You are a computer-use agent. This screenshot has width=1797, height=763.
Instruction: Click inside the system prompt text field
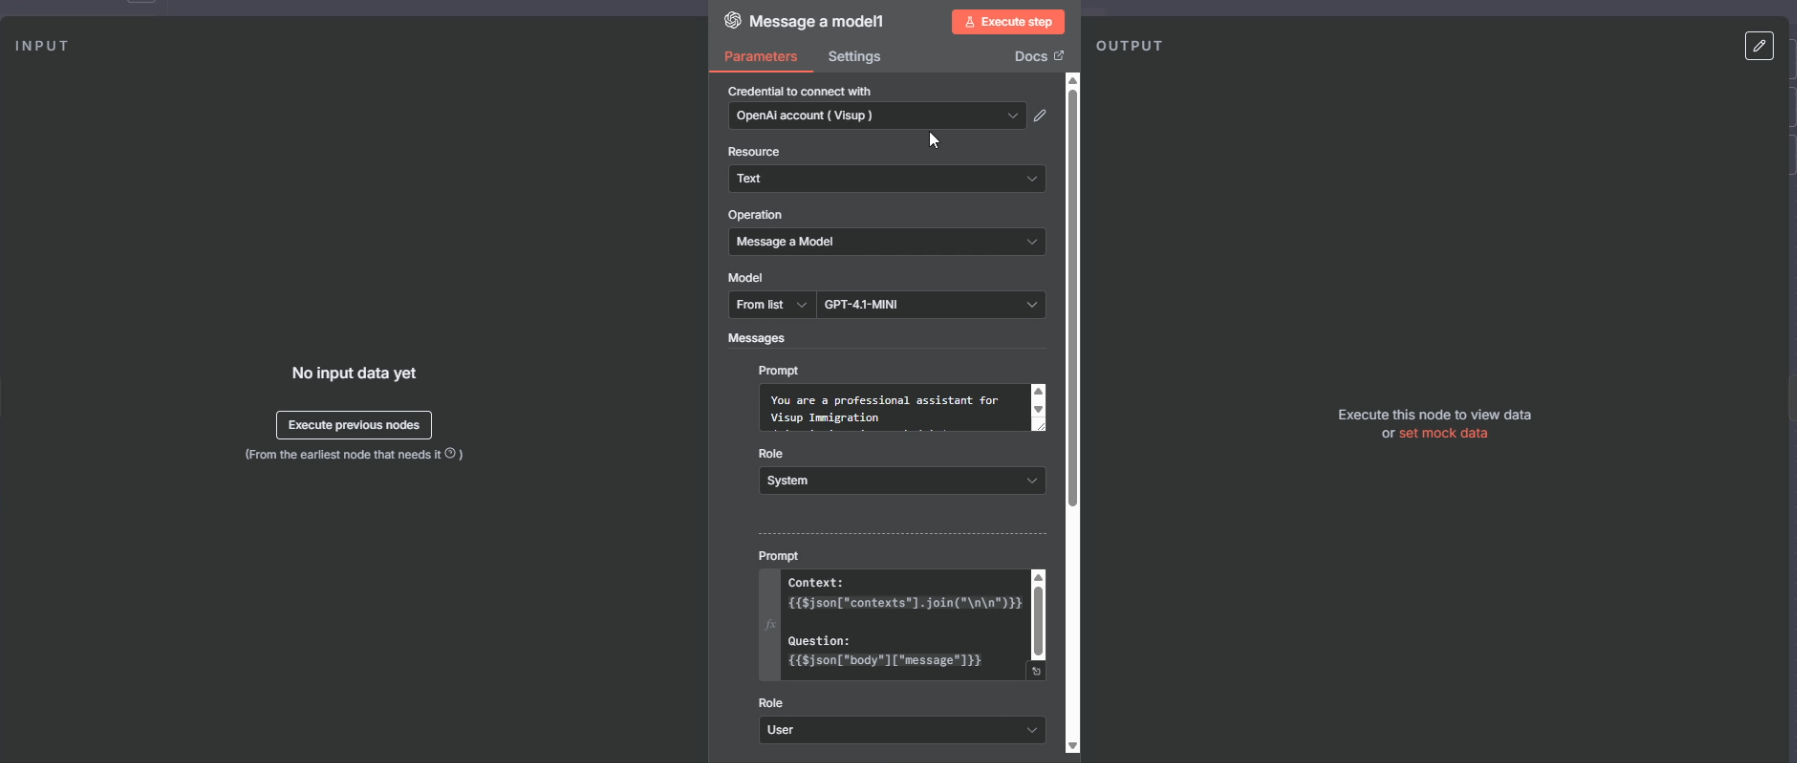pos(894,408)
